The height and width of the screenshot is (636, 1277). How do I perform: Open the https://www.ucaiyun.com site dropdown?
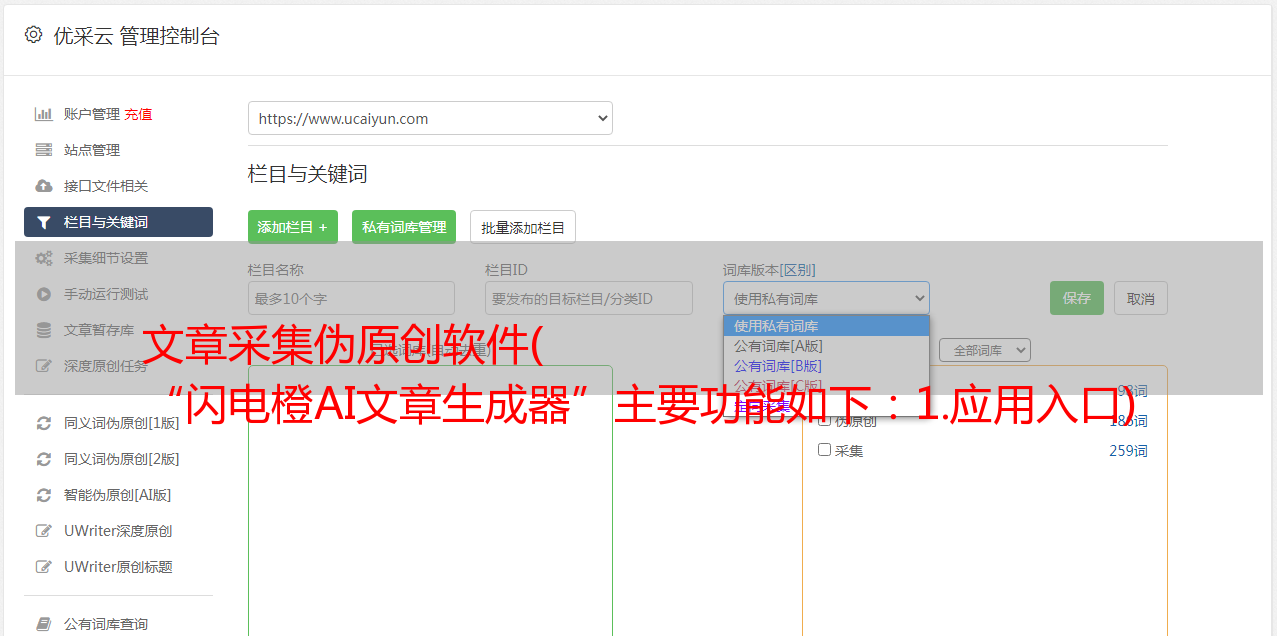[430, 118]
